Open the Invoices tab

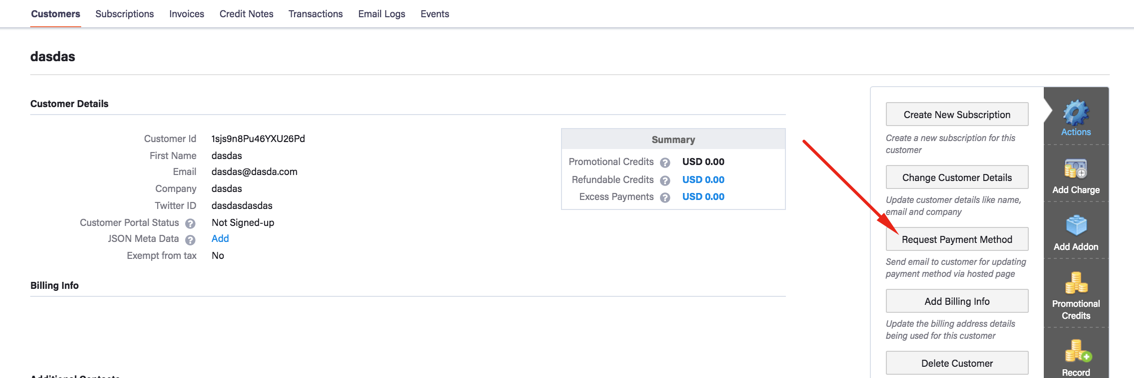coord(187,14)
